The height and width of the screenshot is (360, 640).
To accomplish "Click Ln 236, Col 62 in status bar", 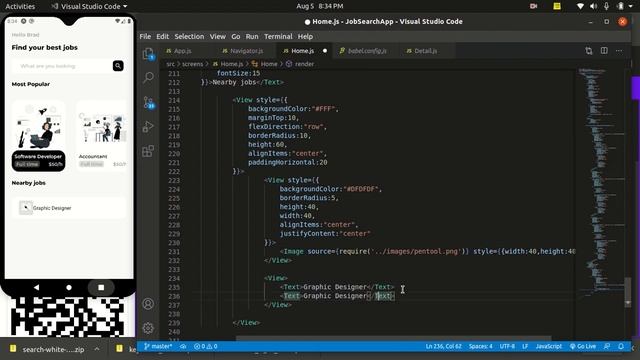I will tap(443, 346).
